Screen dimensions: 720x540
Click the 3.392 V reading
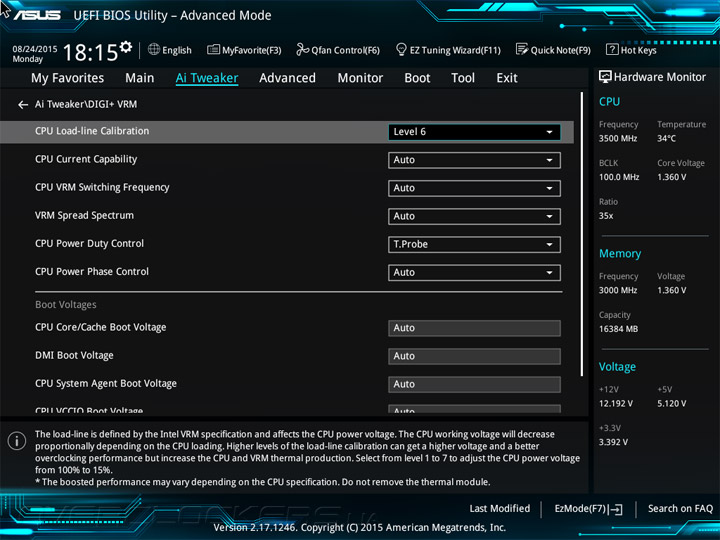613,442
